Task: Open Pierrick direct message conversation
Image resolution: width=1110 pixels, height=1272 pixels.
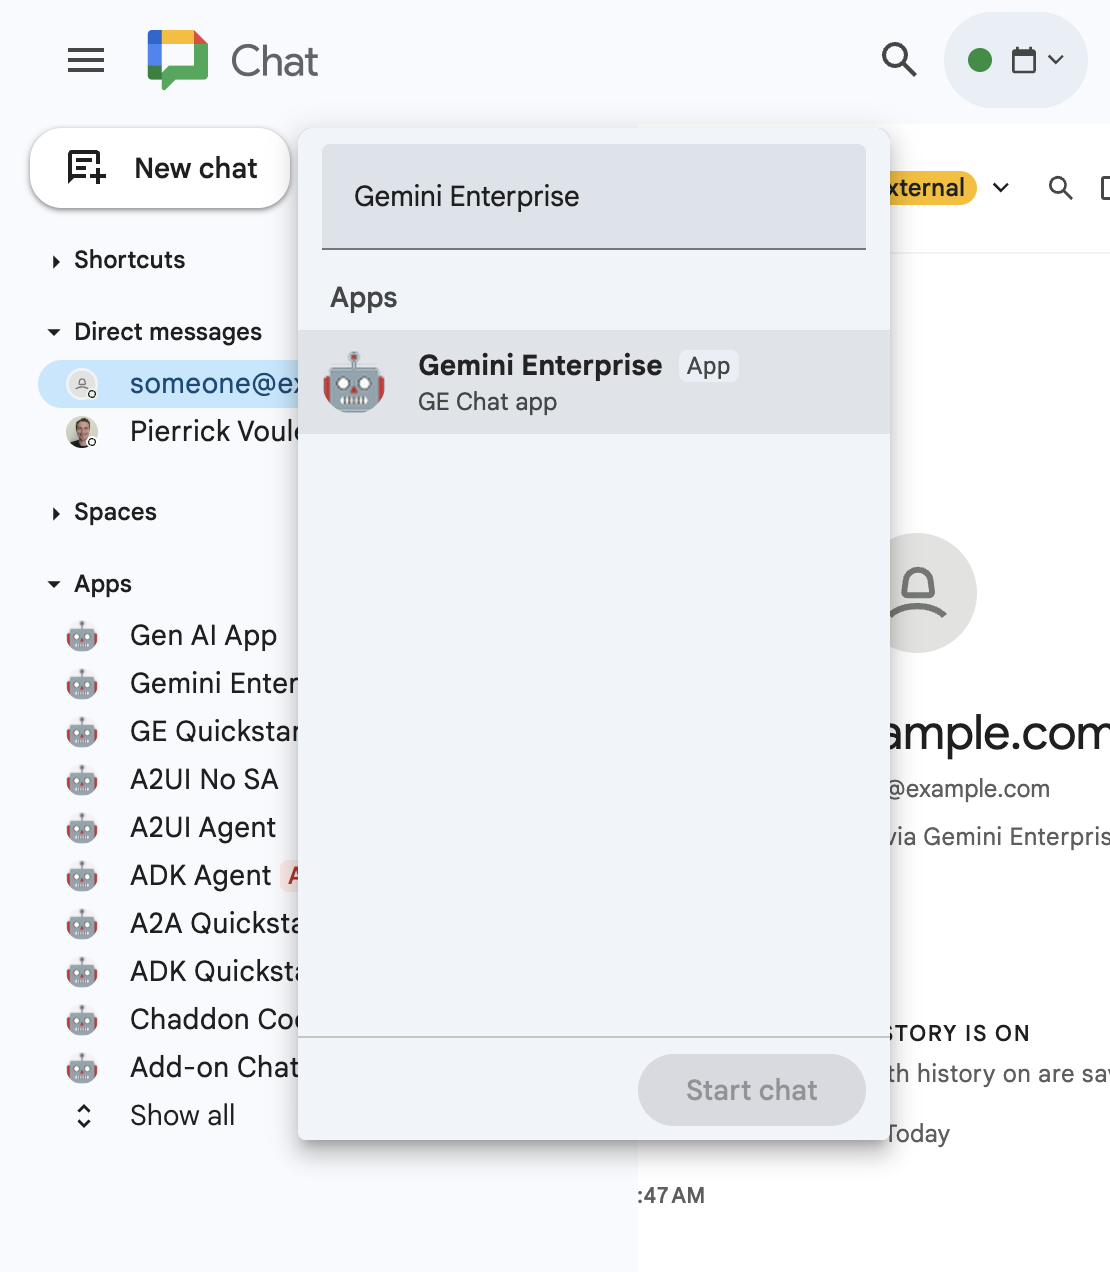Action: [212, 432]
